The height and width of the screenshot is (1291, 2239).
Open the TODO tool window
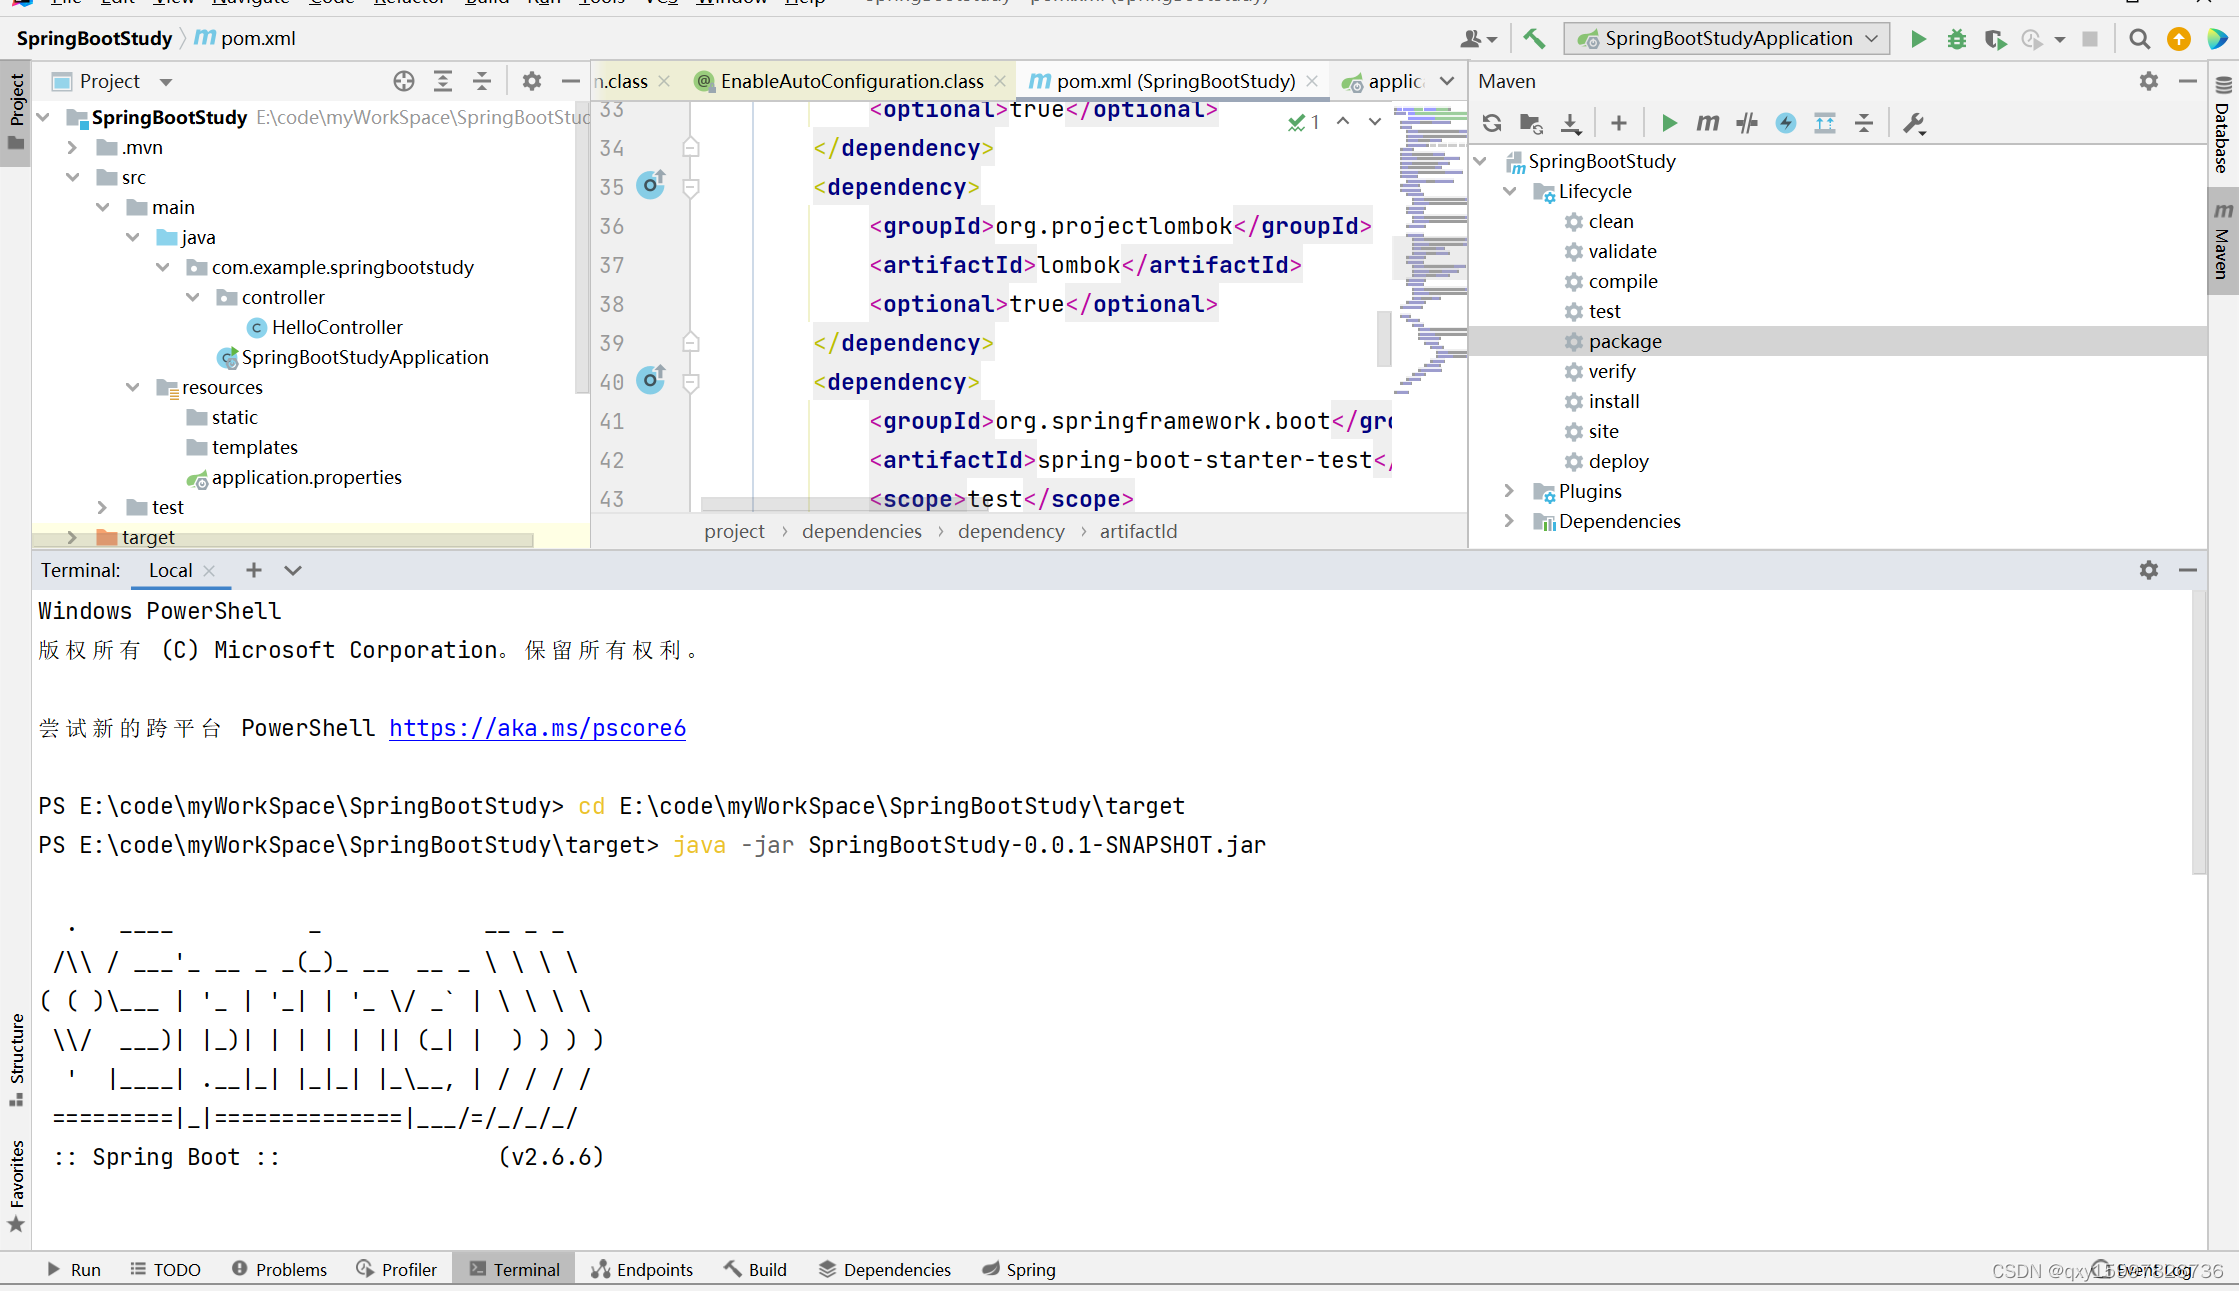pyautogui.click(x=166, y=1269)
